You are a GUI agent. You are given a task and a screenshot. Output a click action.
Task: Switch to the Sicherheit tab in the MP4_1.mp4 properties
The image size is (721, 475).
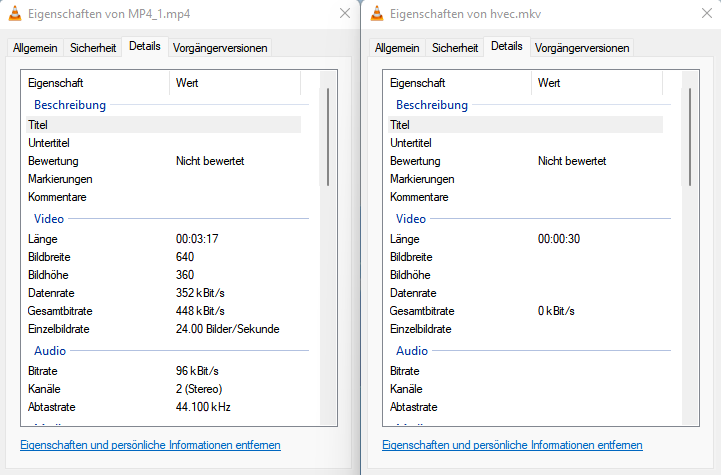click(92, 47)
